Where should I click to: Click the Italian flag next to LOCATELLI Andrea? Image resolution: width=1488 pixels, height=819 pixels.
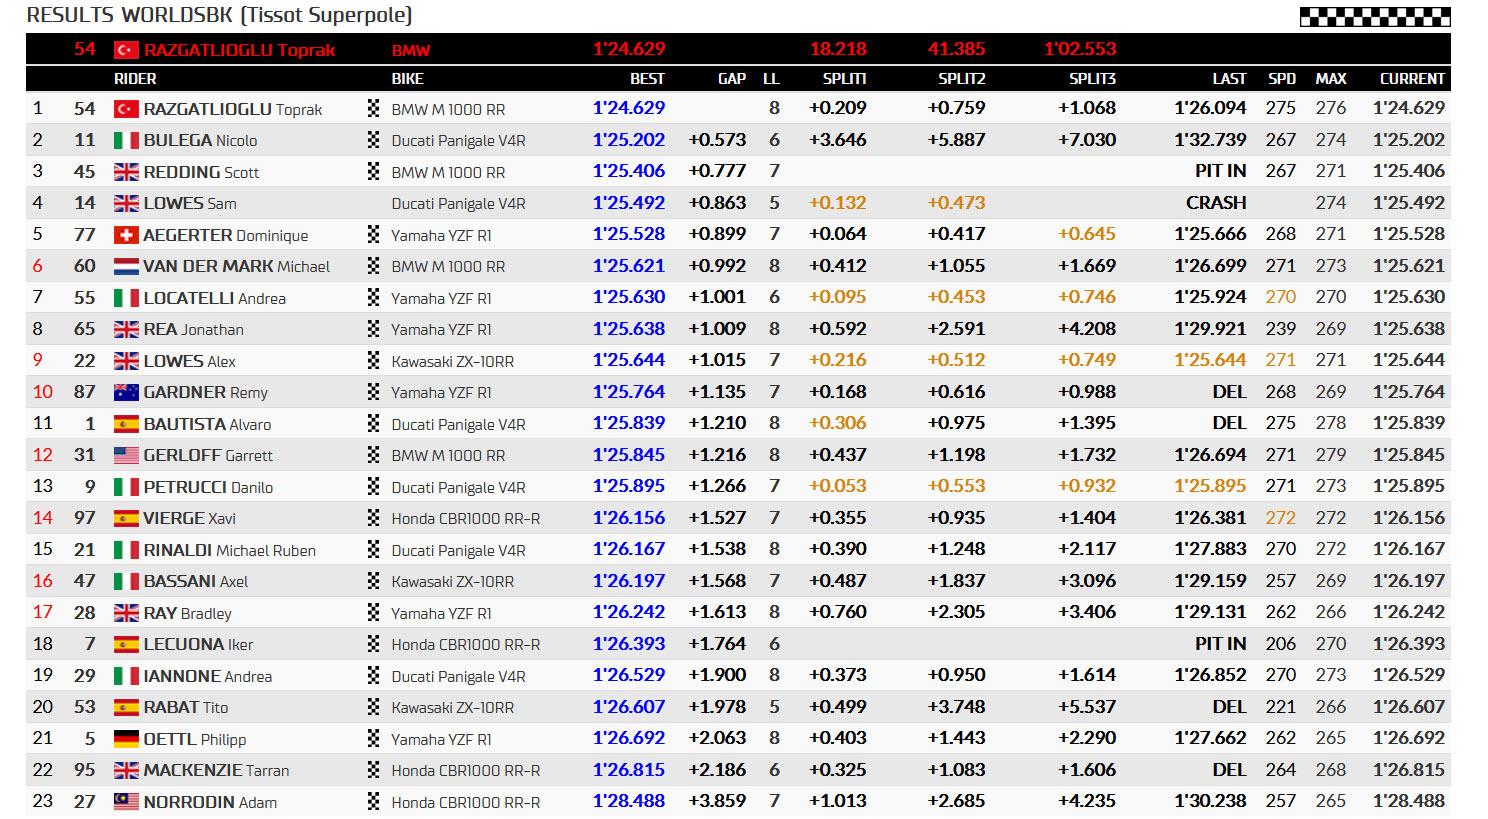(x=126, y=298)
